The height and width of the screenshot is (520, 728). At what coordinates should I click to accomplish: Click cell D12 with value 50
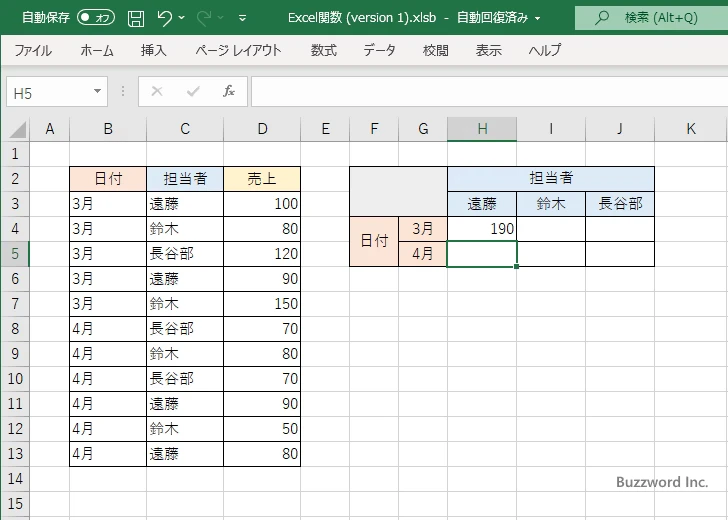(262, 429)
